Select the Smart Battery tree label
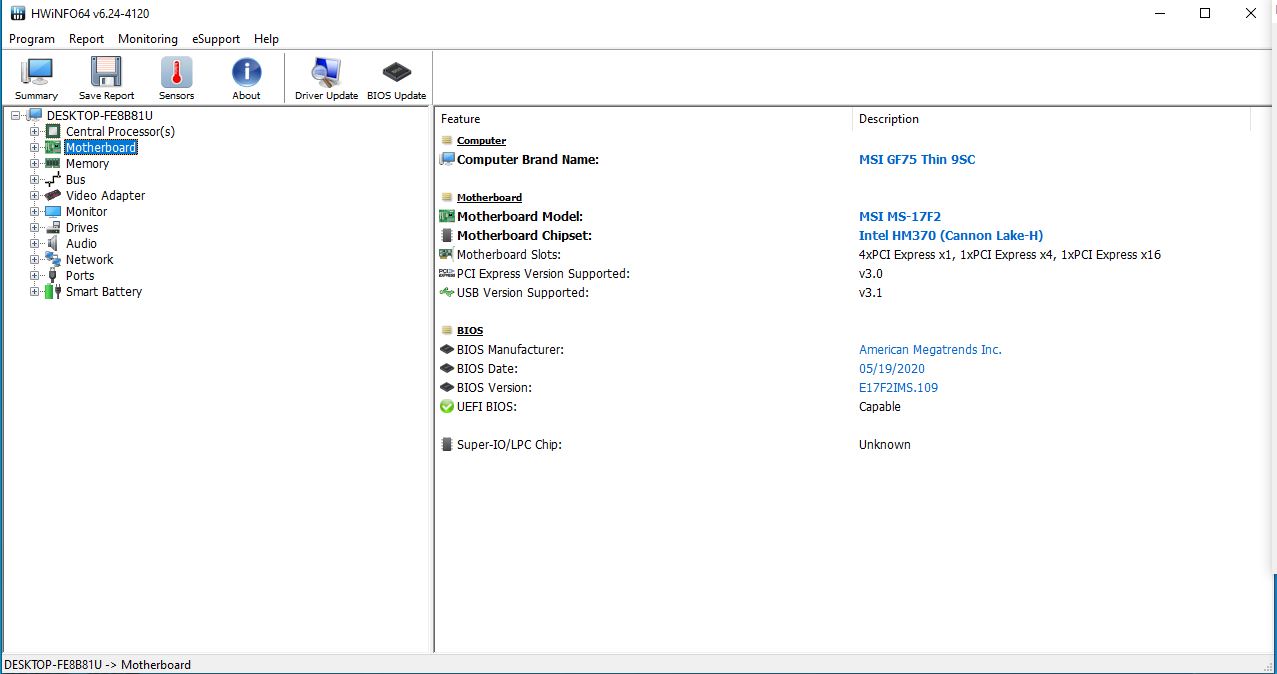The height and width of the screenshot is (674, 1277). point(104,291)
